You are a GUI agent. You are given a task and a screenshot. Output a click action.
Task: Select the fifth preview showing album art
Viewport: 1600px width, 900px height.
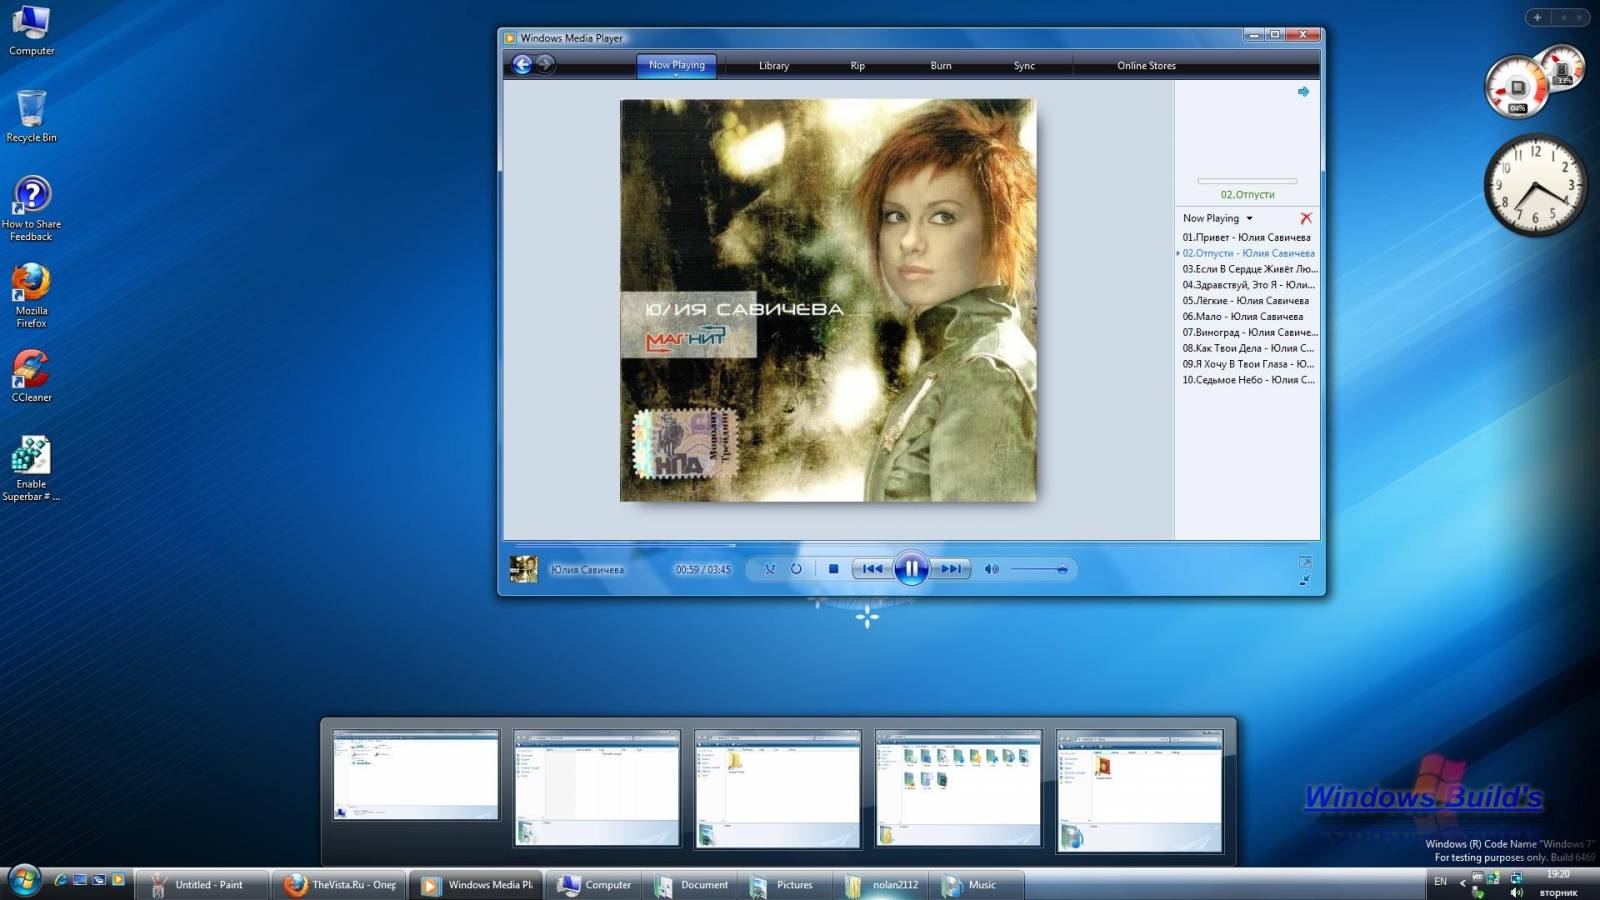1140,790
